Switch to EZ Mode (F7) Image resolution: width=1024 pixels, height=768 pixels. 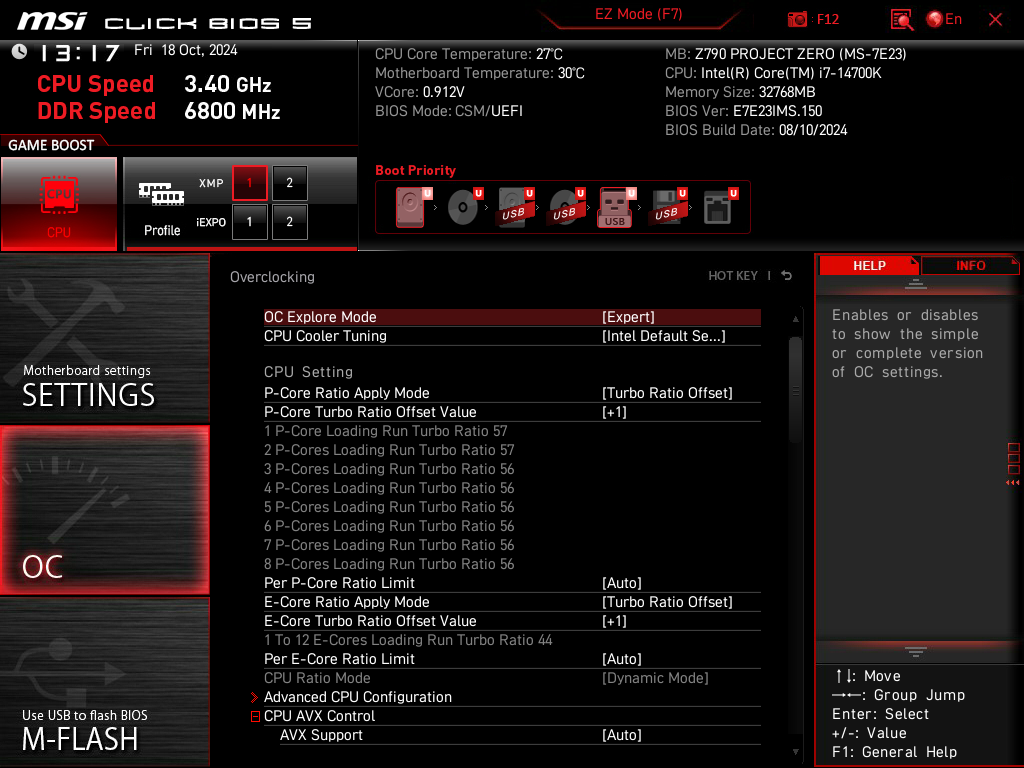pyautogui.click(x=638, y=14)
